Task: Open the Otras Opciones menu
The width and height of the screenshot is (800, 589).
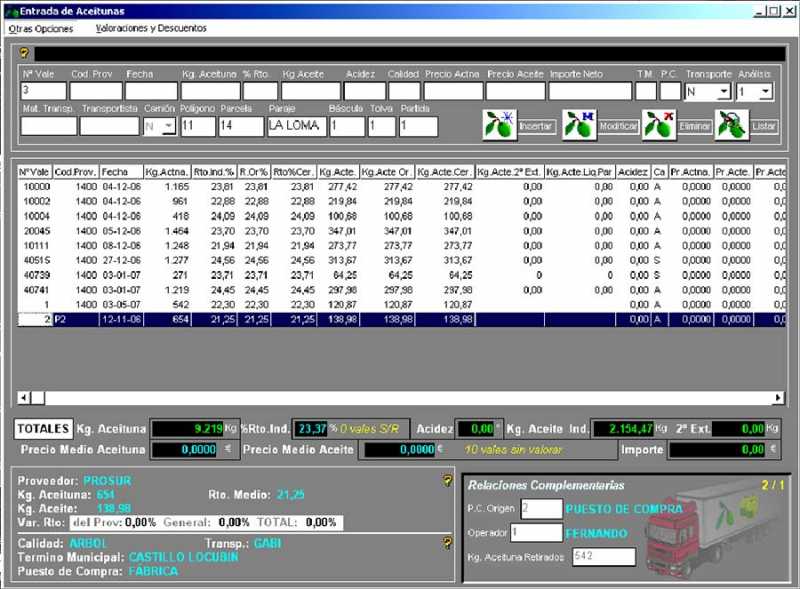Action: 41,29
